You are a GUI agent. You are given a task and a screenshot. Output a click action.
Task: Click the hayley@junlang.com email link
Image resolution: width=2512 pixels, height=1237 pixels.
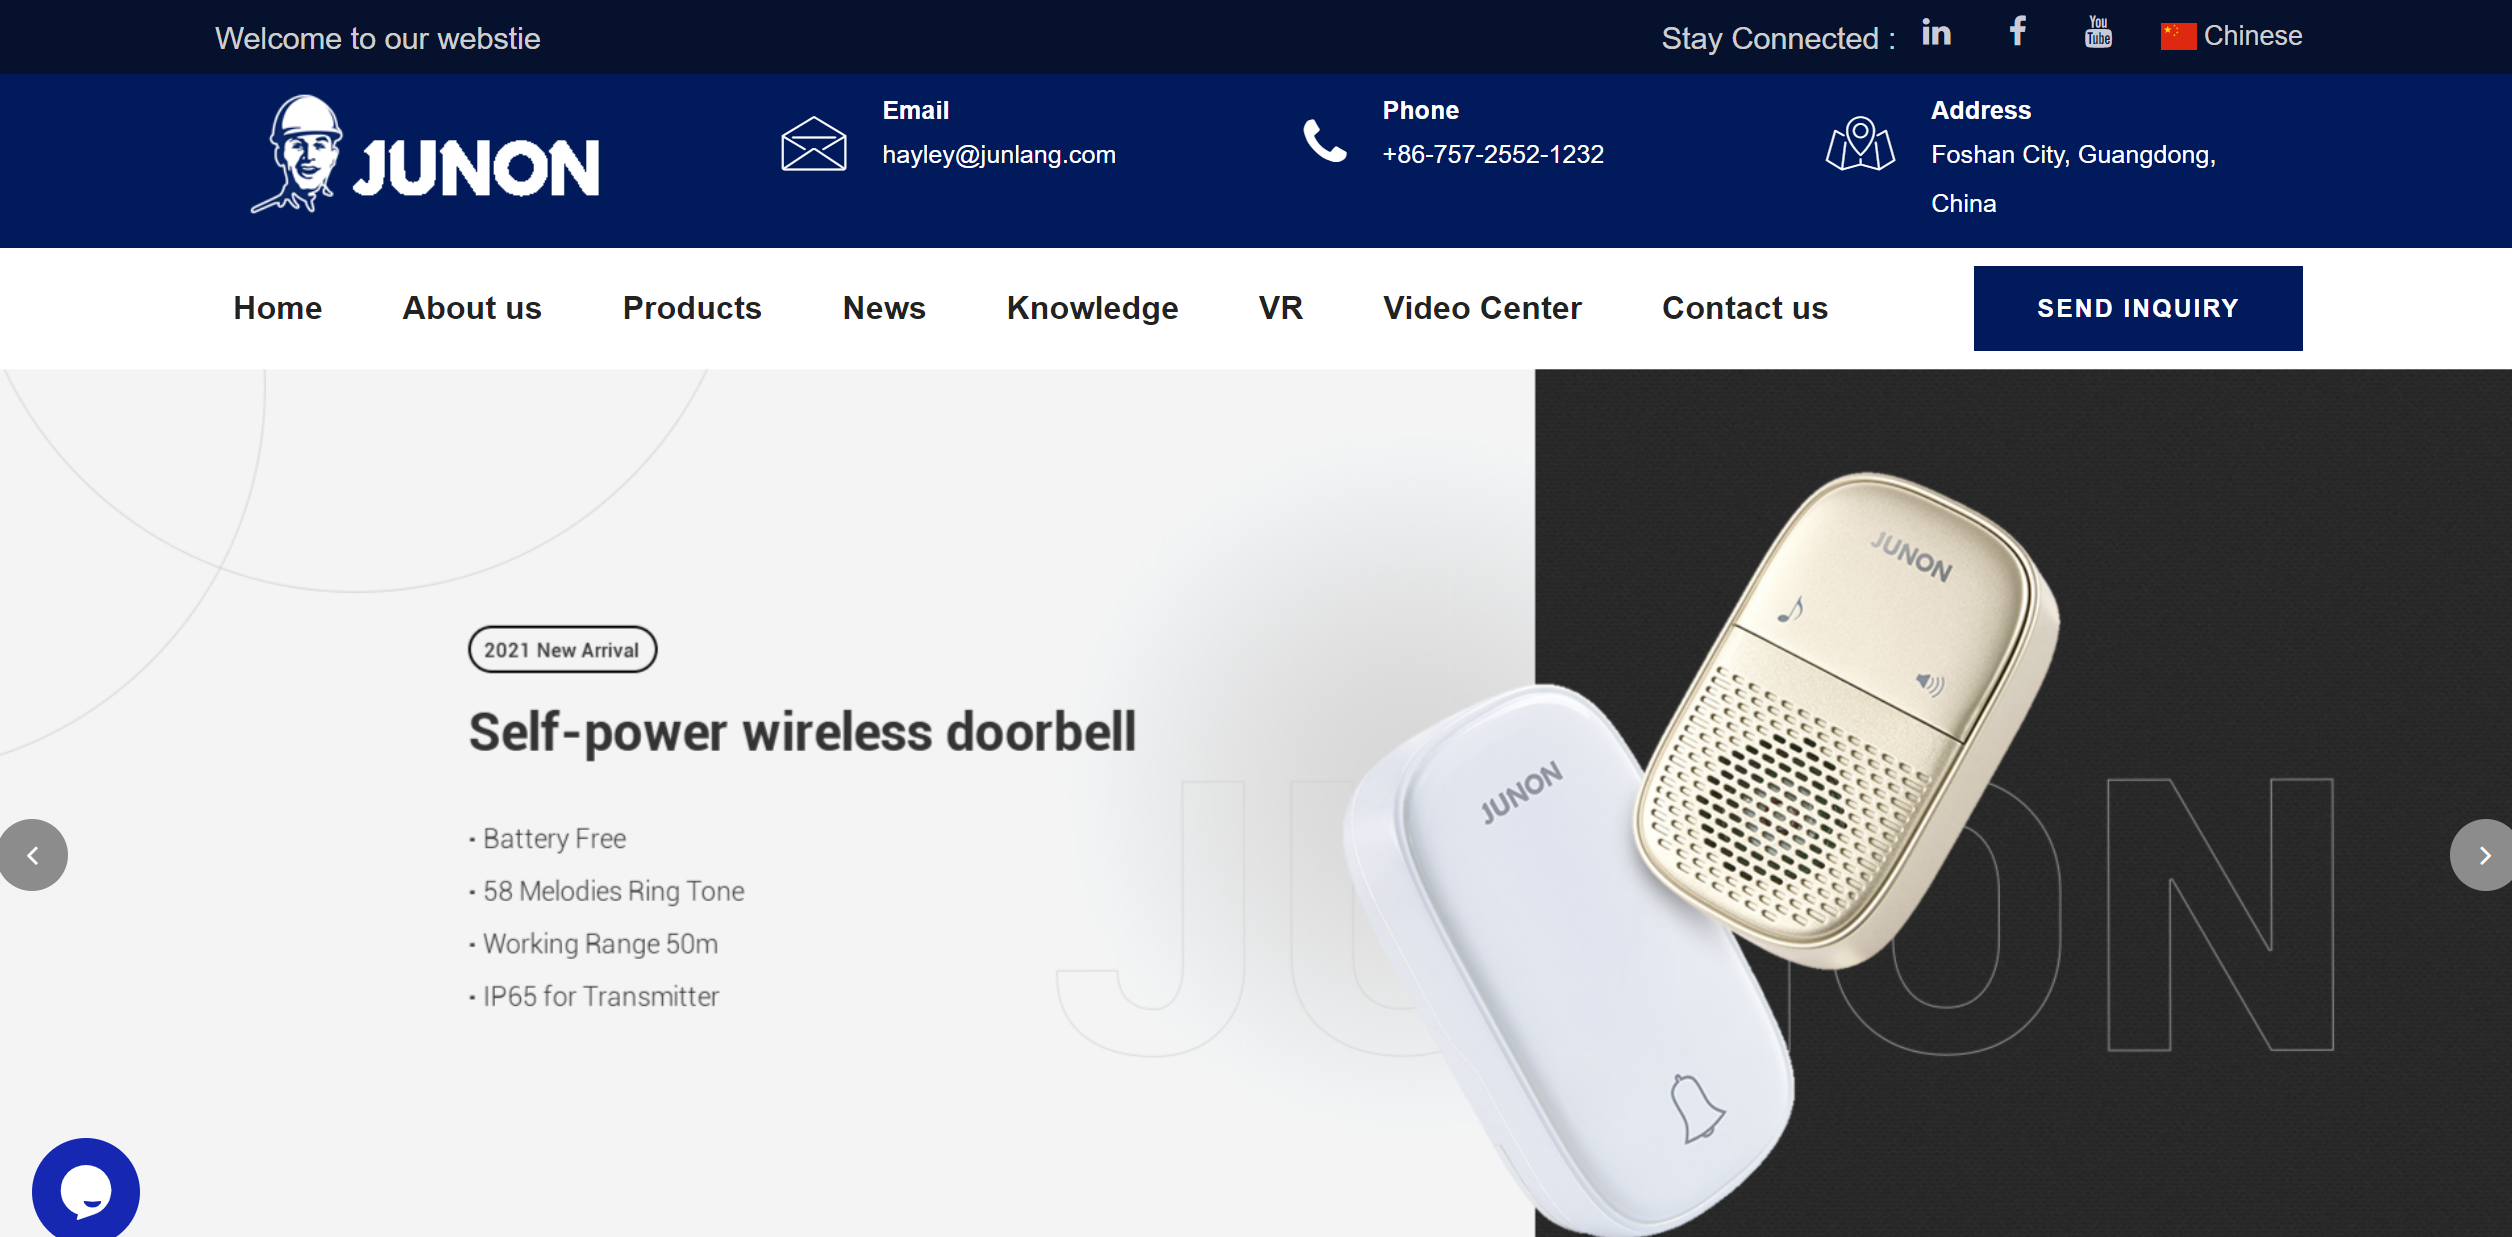999,155
